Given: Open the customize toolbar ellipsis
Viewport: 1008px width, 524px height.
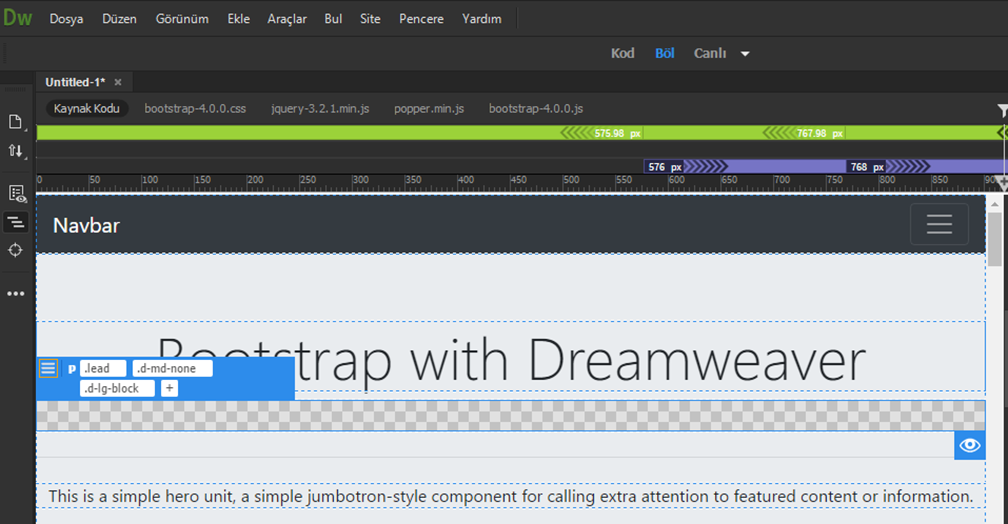Looking at the screenshot, I should (15, 294).
